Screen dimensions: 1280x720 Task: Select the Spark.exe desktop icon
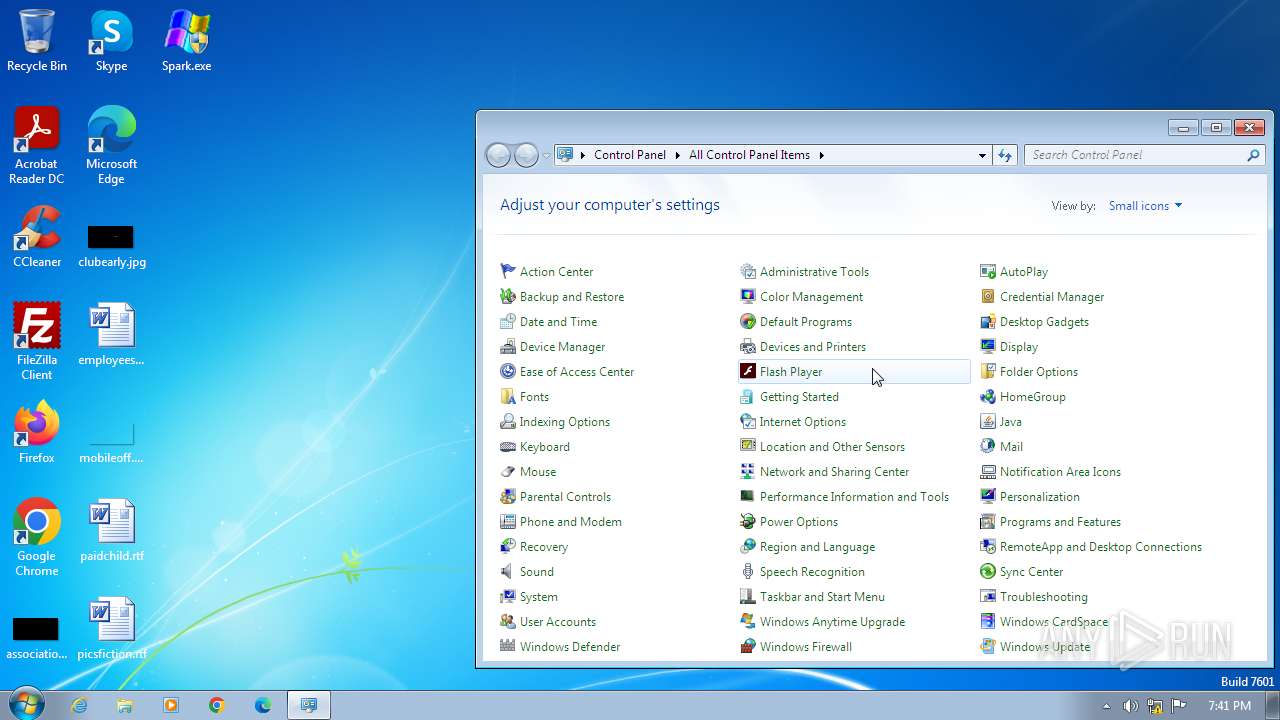pos(187,42)
